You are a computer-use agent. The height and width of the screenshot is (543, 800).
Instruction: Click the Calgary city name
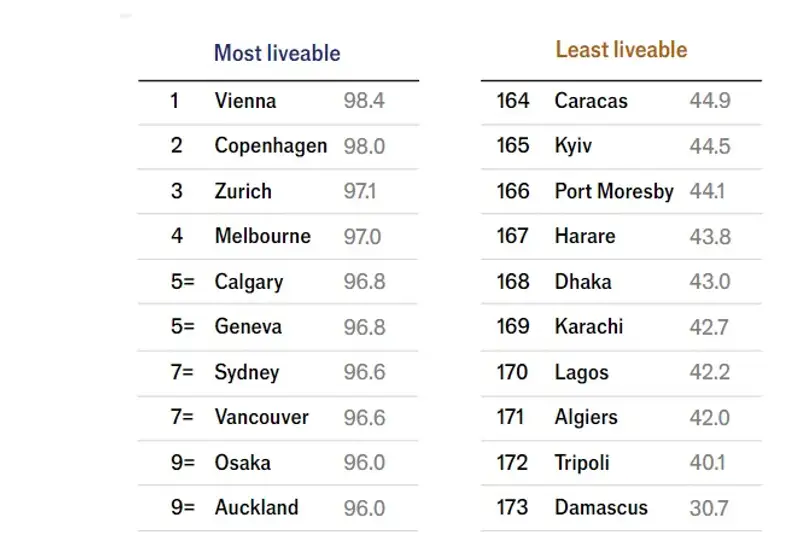coord(248,282)
